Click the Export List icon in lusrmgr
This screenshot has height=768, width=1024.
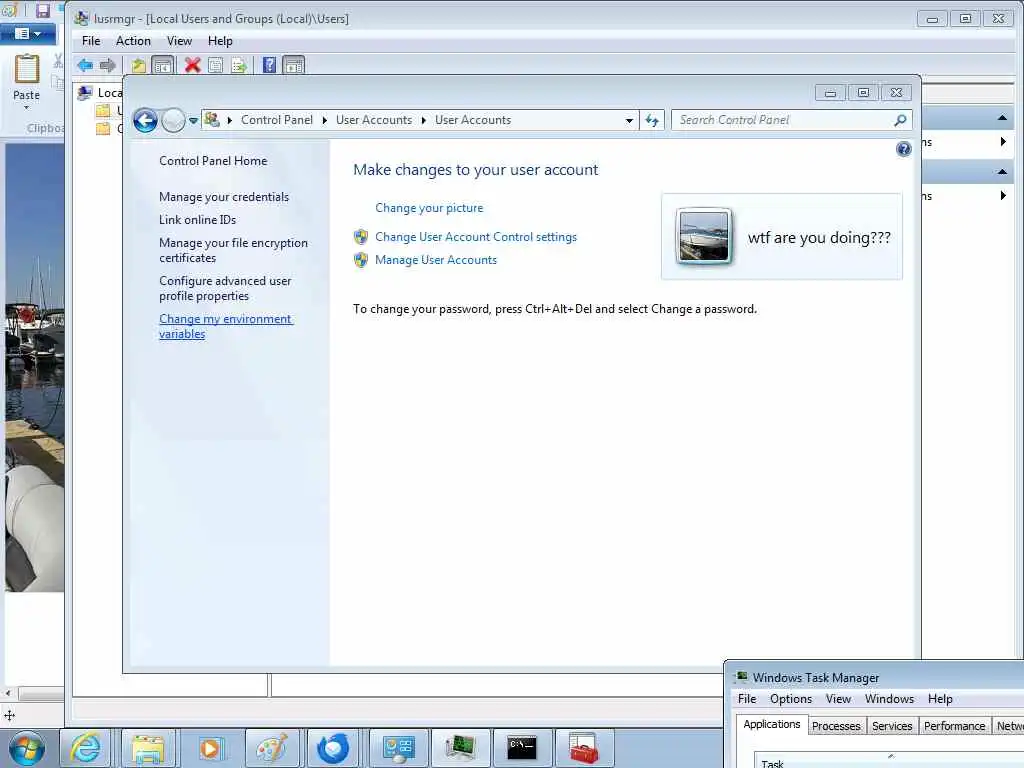[x=239, y=65]
